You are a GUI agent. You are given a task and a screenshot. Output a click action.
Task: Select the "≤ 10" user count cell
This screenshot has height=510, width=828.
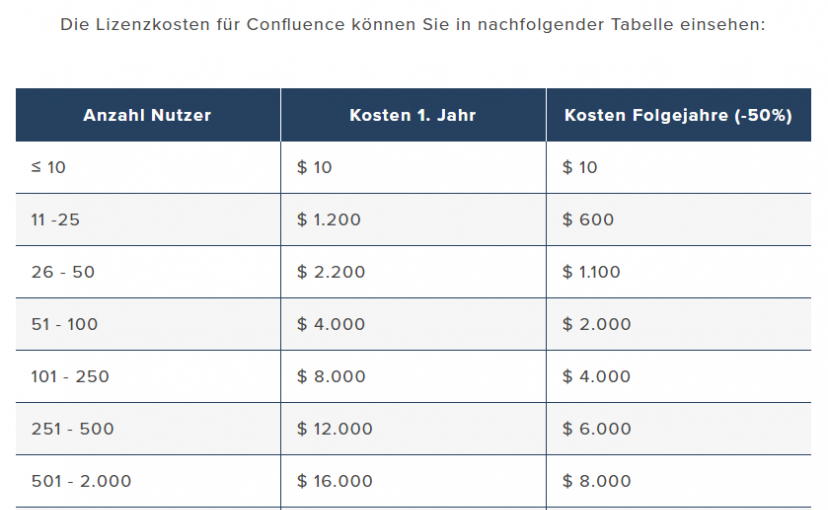click(48, 167)
